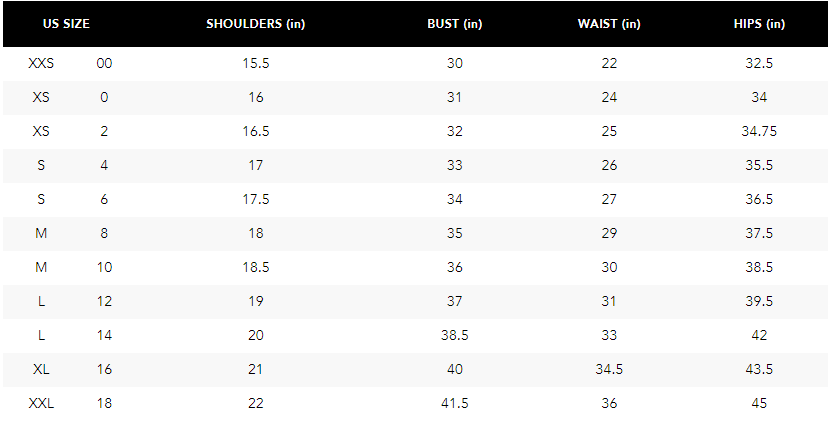
Task: Select US size number 12
Action: pos(104,301)
